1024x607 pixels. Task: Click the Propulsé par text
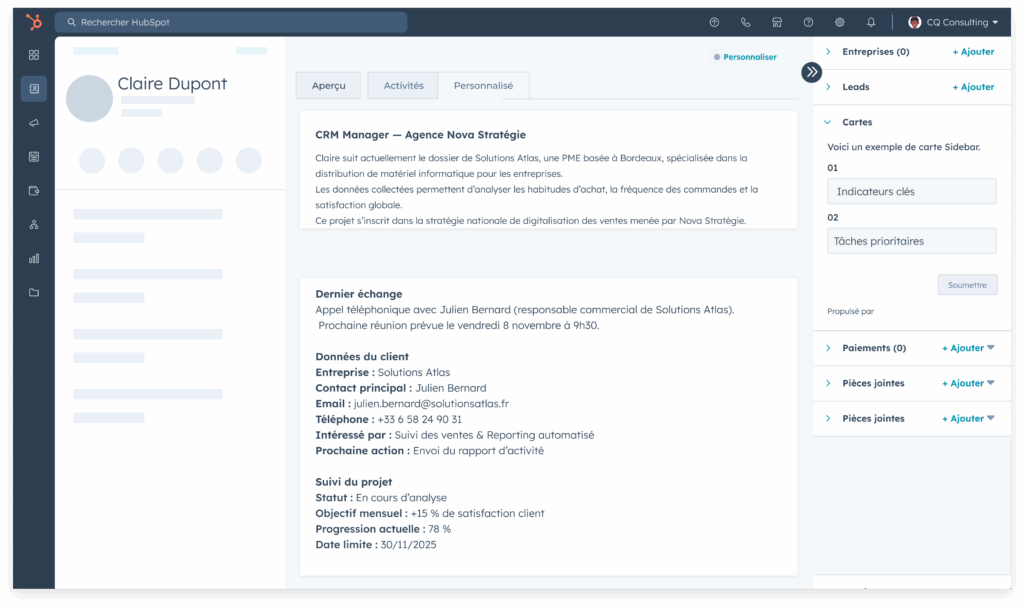click(850, 312)
